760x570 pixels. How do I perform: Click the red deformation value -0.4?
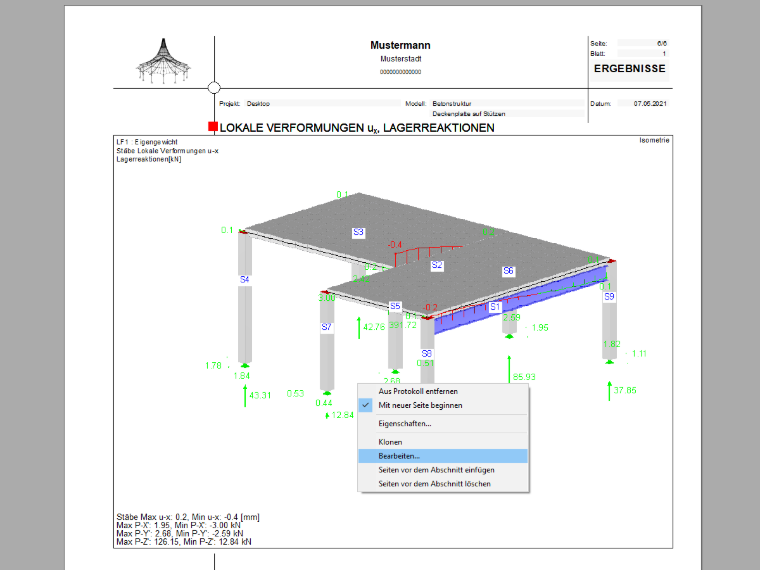coord(395,245)
